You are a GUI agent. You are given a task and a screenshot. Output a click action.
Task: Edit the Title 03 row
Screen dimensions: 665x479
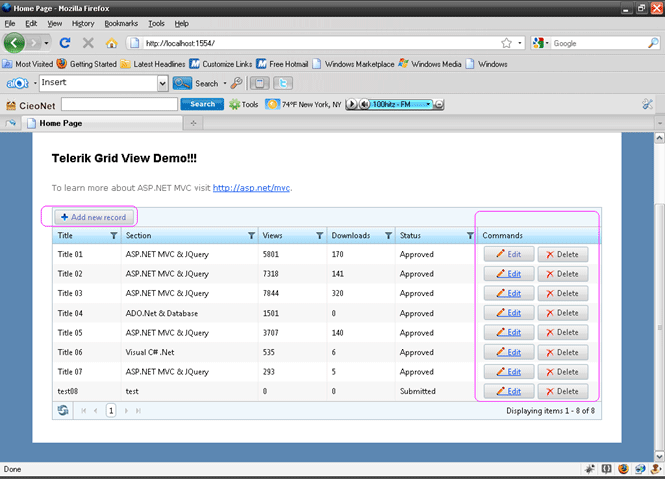tap(508, 294)
